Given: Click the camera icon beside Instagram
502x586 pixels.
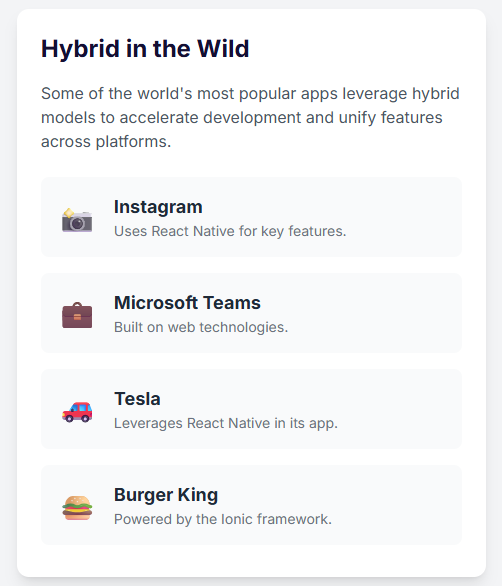Looking at the screenshot, I should tap(77, 220).
